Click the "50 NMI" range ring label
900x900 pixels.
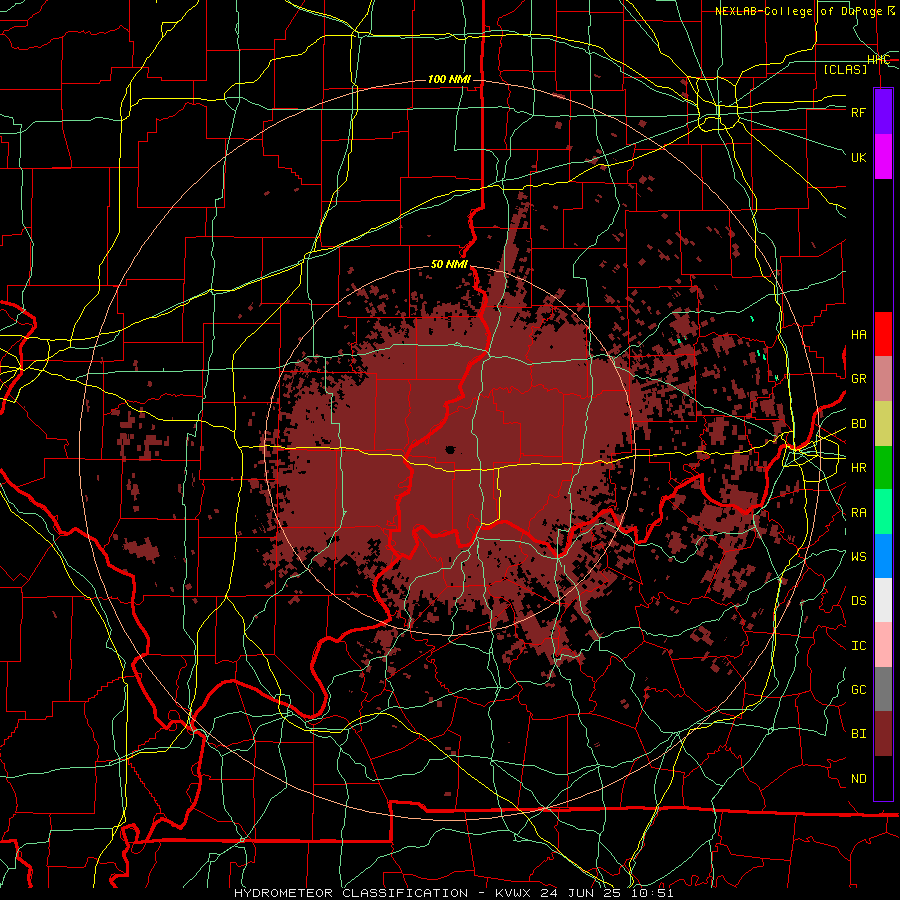coord(449,265)
